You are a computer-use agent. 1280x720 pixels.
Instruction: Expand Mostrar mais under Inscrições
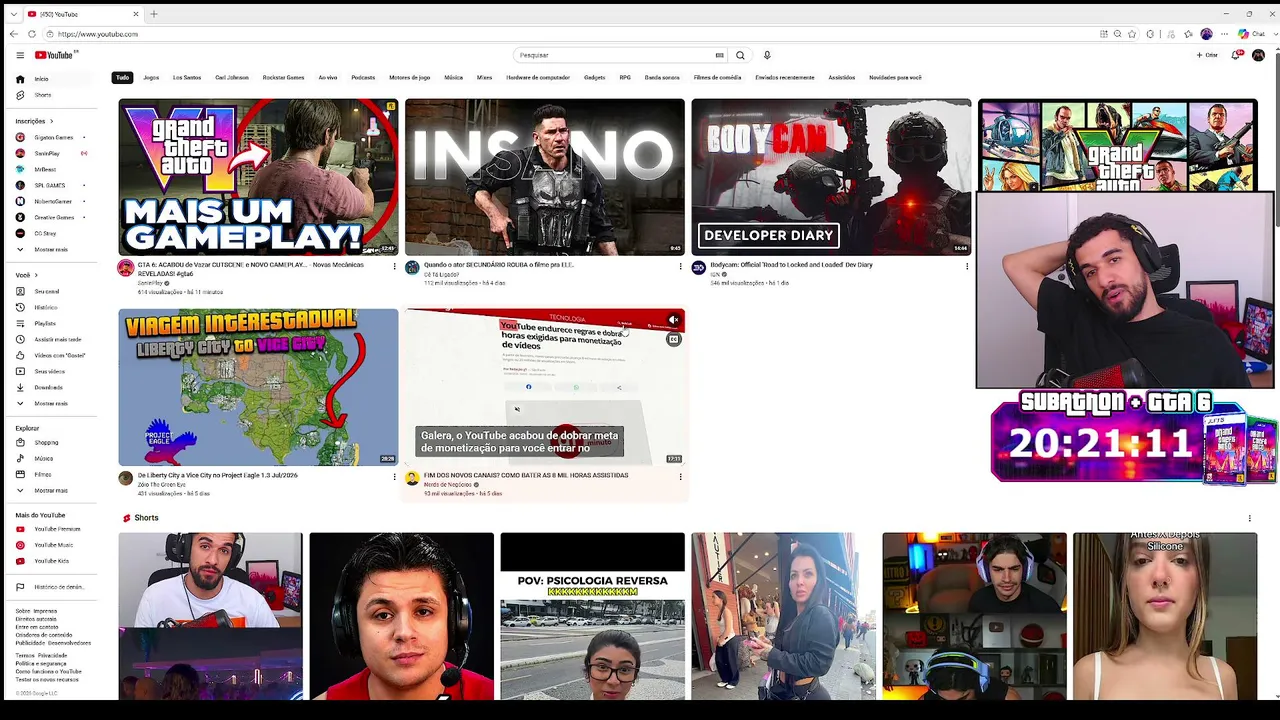(51, 249)
